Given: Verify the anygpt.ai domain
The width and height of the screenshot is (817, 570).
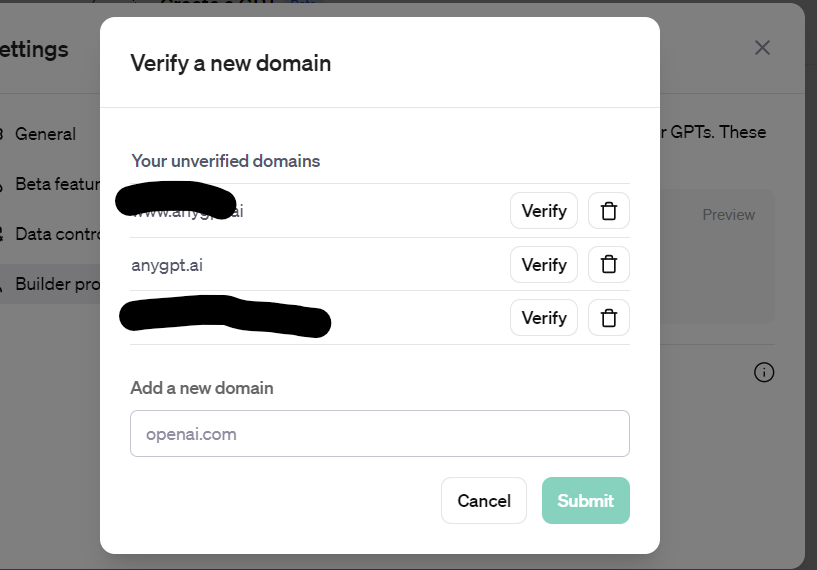Looking at the screenshot, I should tap(544, 265).
